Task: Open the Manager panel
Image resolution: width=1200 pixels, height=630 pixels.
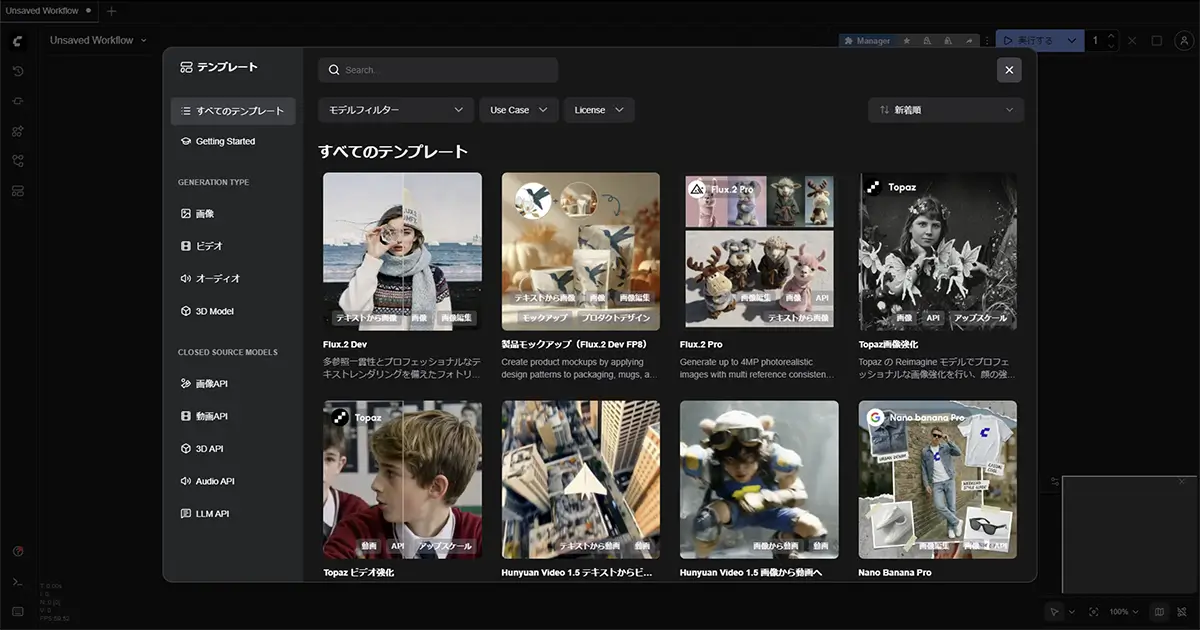Action: [867, 40]
